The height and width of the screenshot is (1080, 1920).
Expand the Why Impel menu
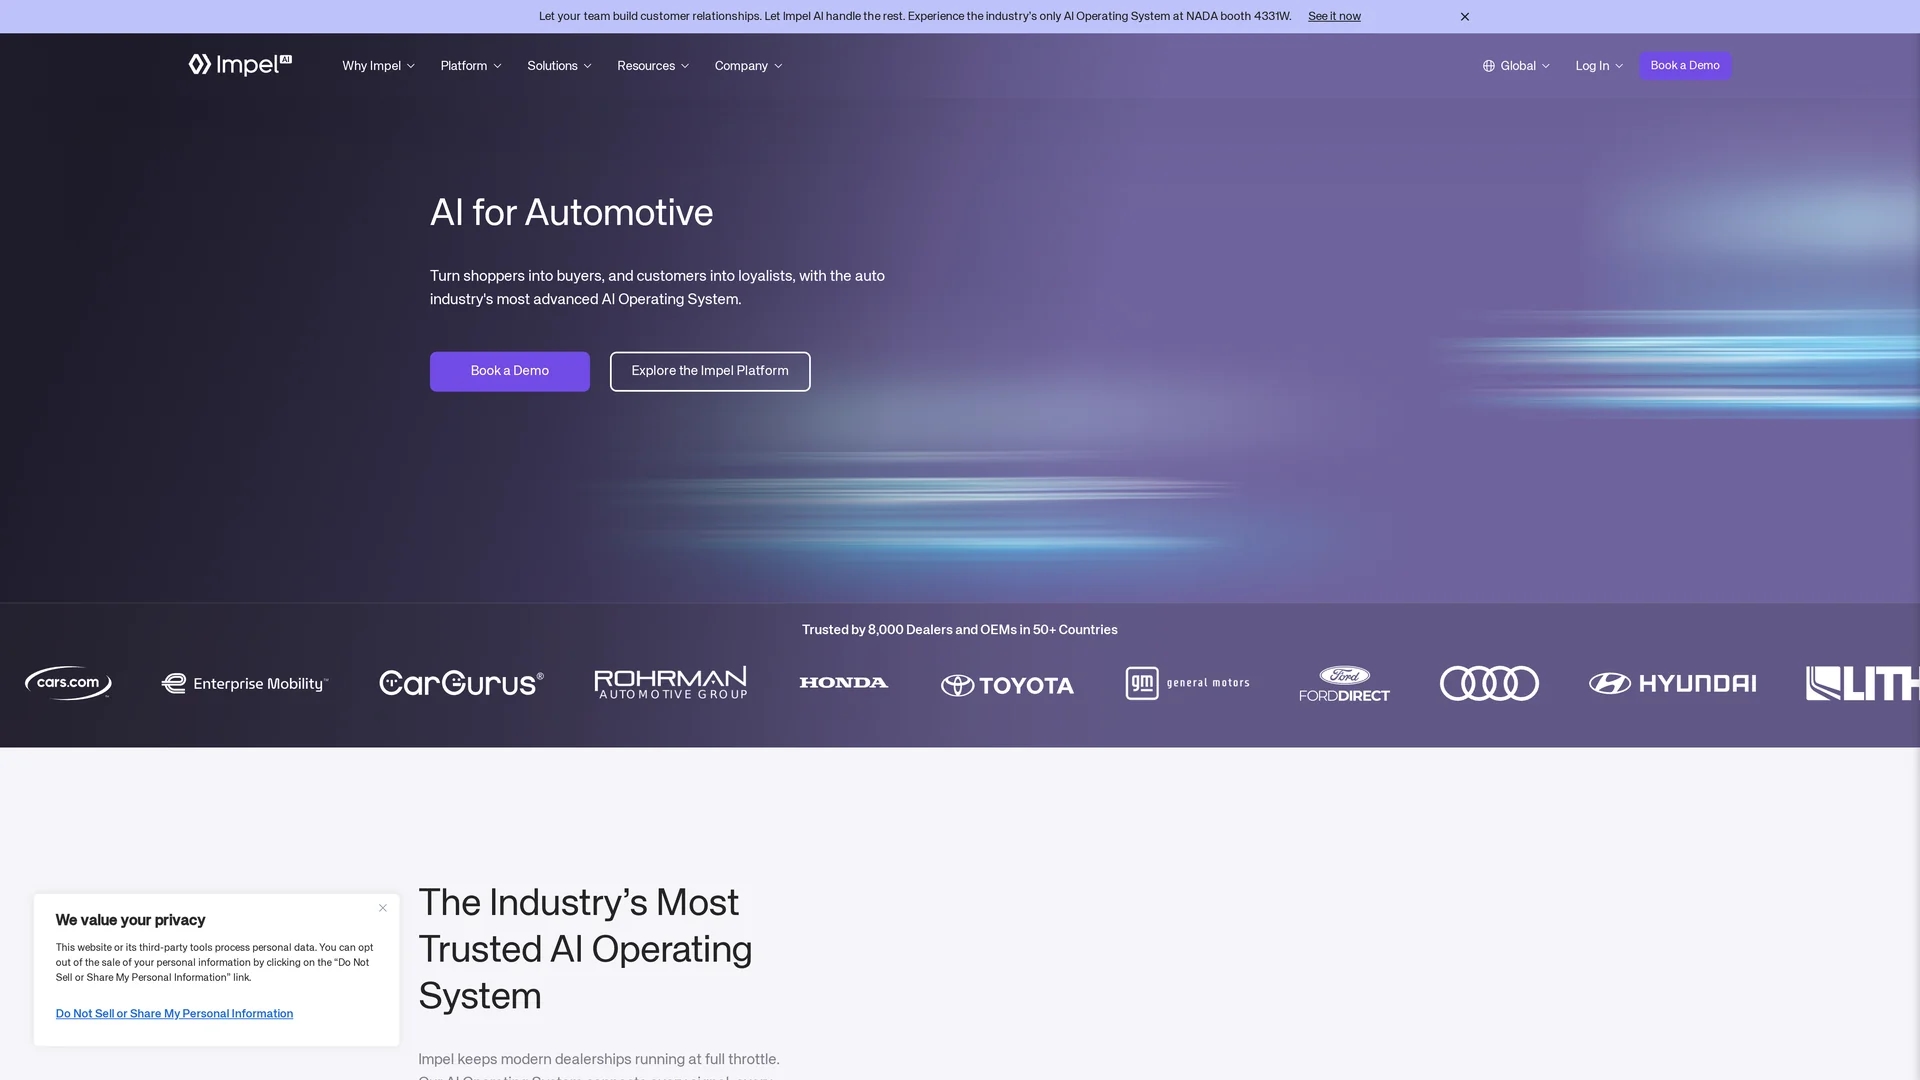tap(378, 66)
